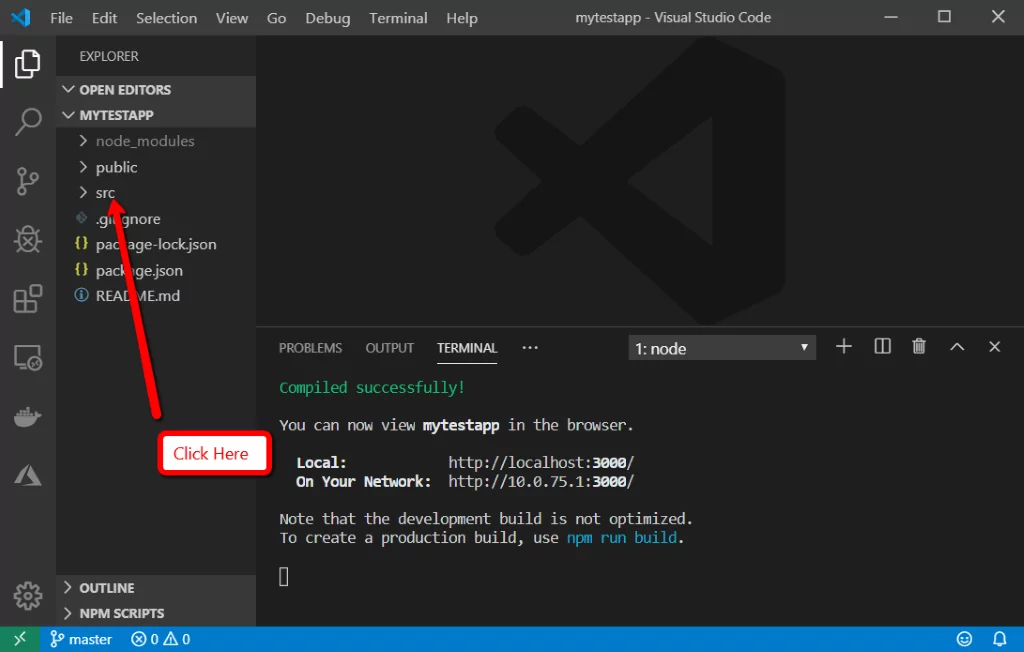This screenshot has width=1024, height=652.
Task: Open the Remote Explorer view
Action: [27, 357]
